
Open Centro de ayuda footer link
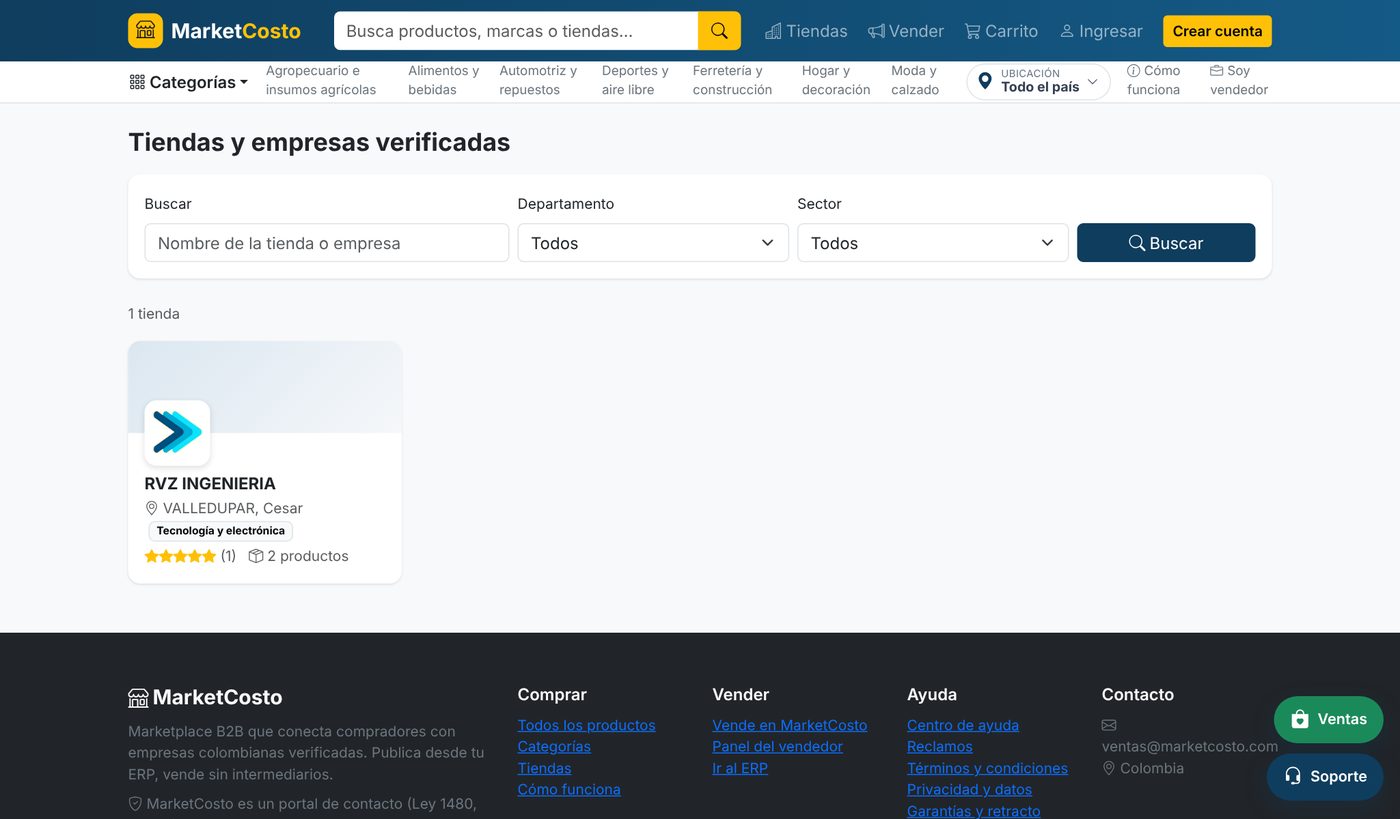pos(963,725)
